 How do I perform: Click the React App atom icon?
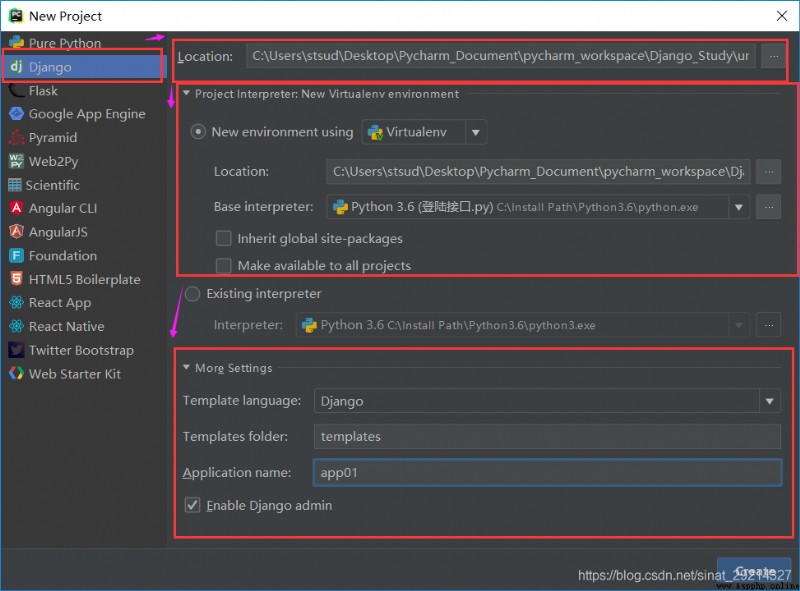click(16, 303)
